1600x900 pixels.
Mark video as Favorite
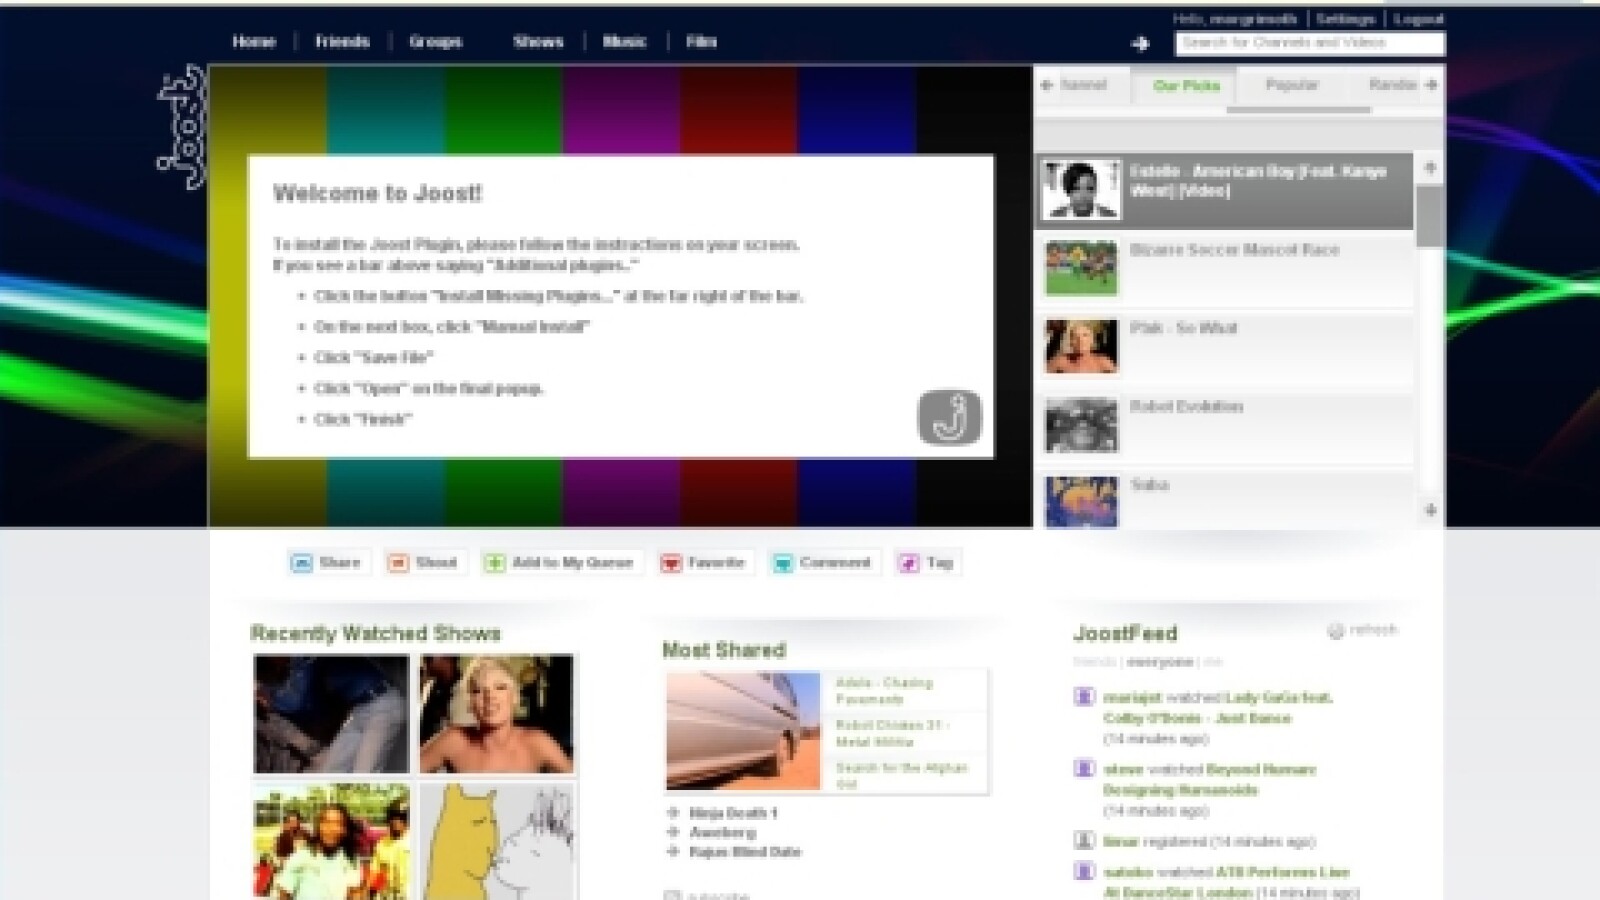click(x=670, y=563)
